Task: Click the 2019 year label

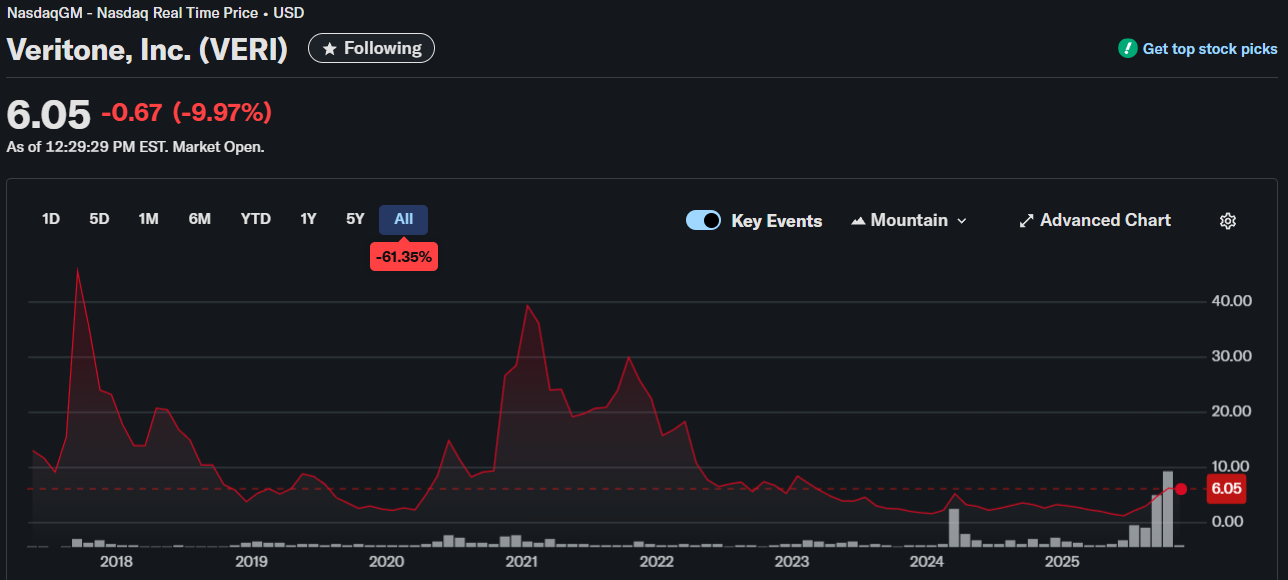Action: [x=252, y=562]
